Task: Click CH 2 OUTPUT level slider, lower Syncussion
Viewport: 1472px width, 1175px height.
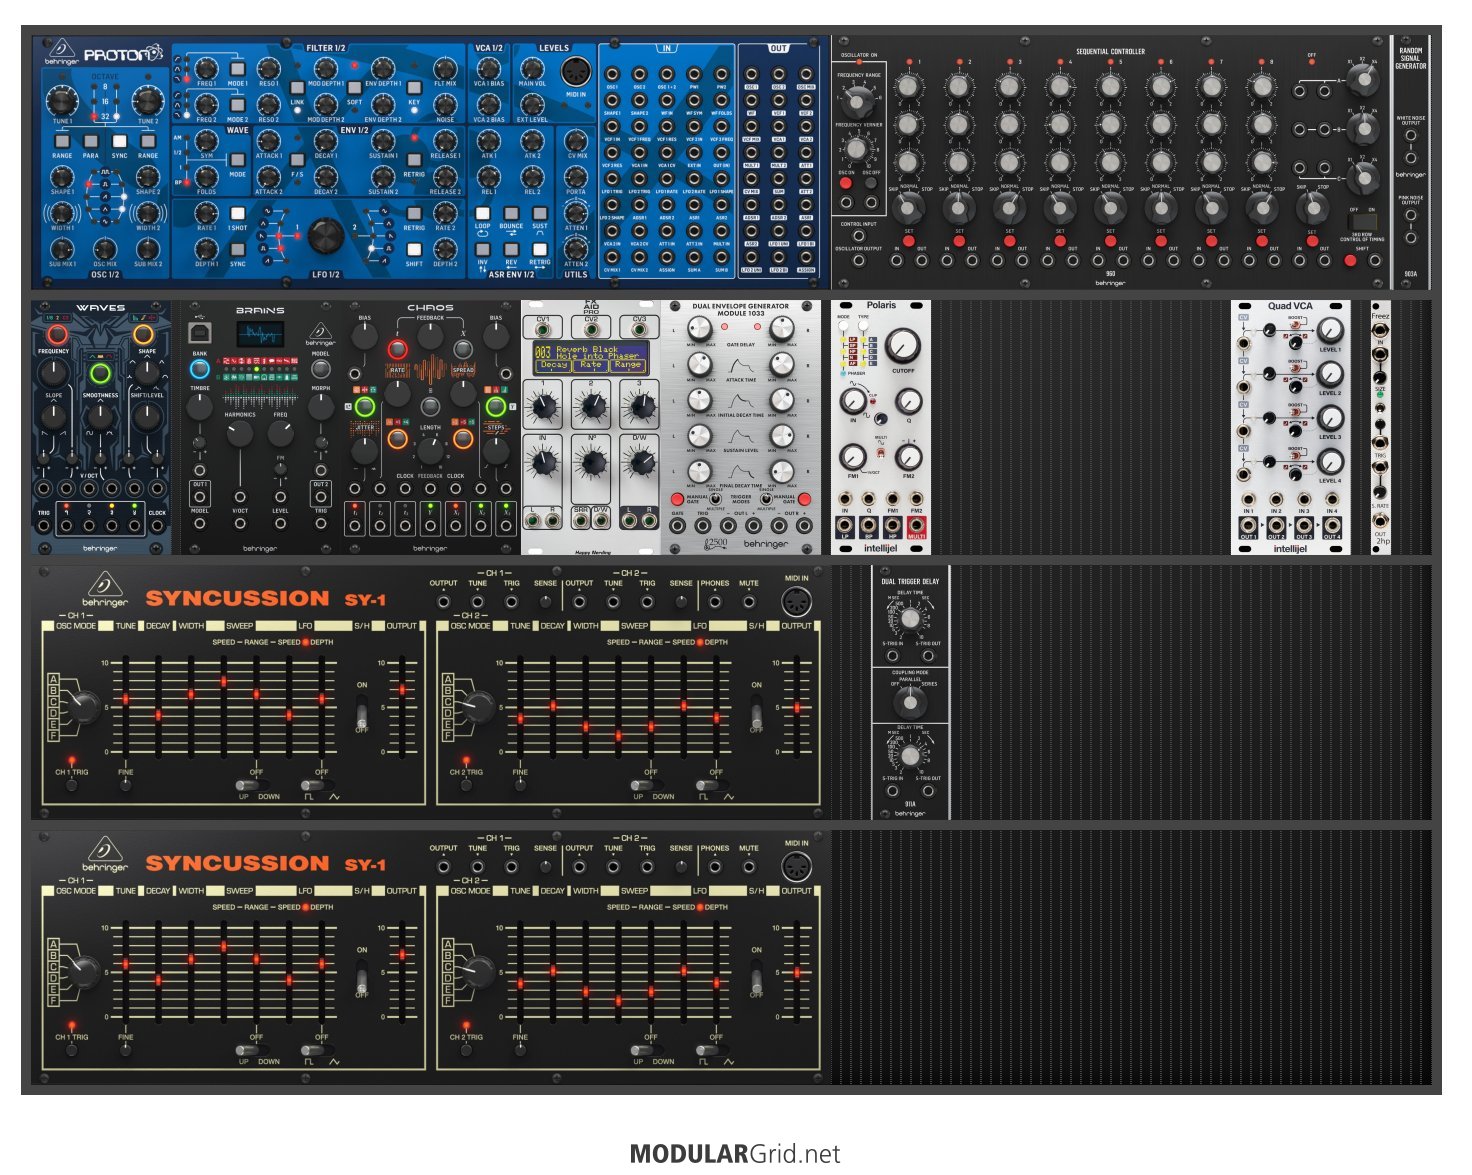Action: tap(797, 970)
